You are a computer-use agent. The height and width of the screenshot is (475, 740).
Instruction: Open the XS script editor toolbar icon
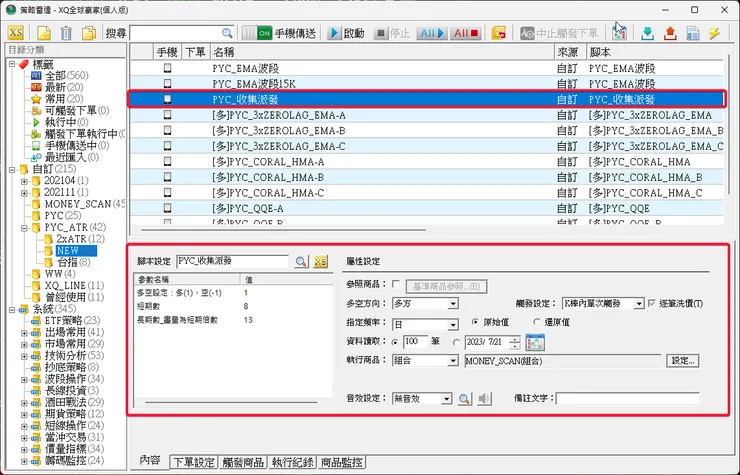16,33
